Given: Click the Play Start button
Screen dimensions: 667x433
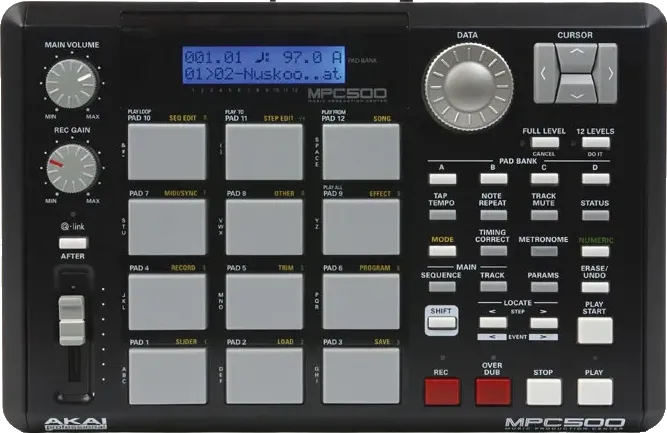Looking at the screenshot, I should pos(595,330).
